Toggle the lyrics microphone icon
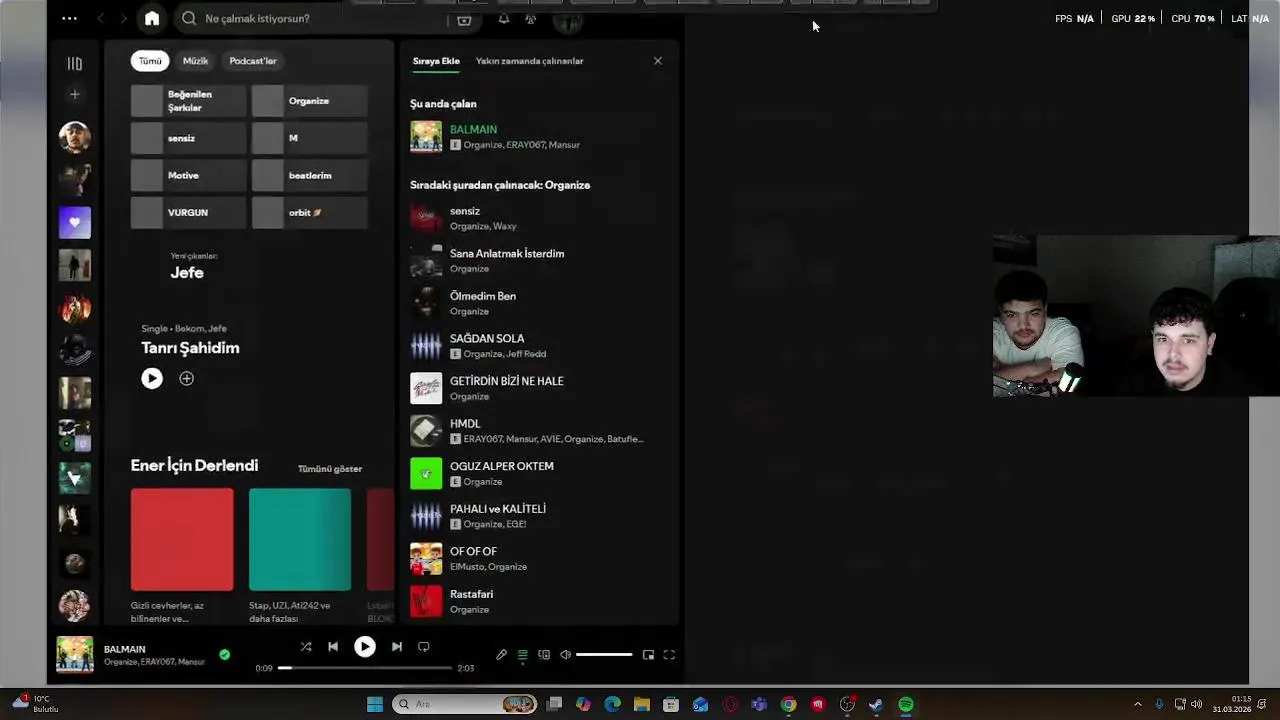Viewport: 1280px width, 720px height. pos(501,655)
